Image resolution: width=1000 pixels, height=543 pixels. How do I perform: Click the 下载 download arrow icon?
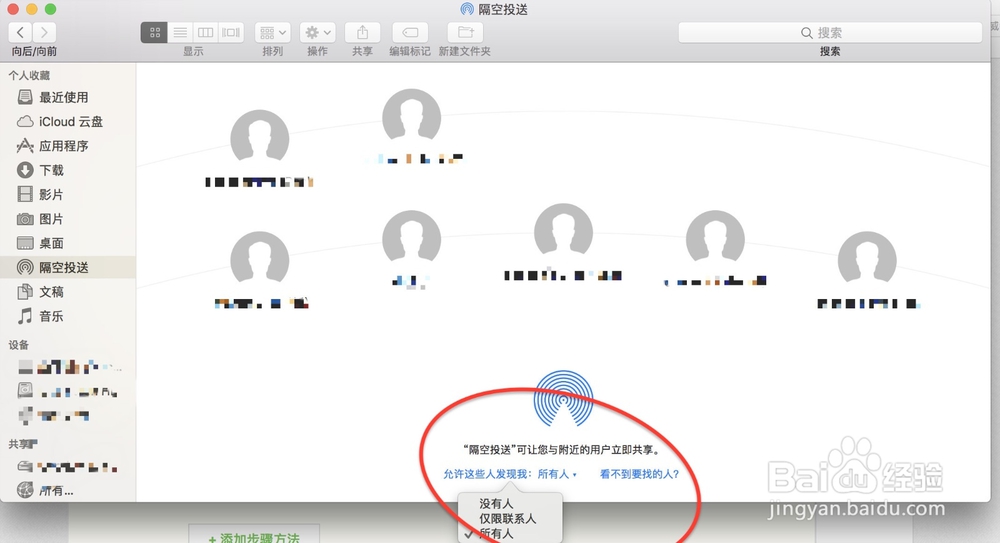pyautogui.click(x=25, y=170)
